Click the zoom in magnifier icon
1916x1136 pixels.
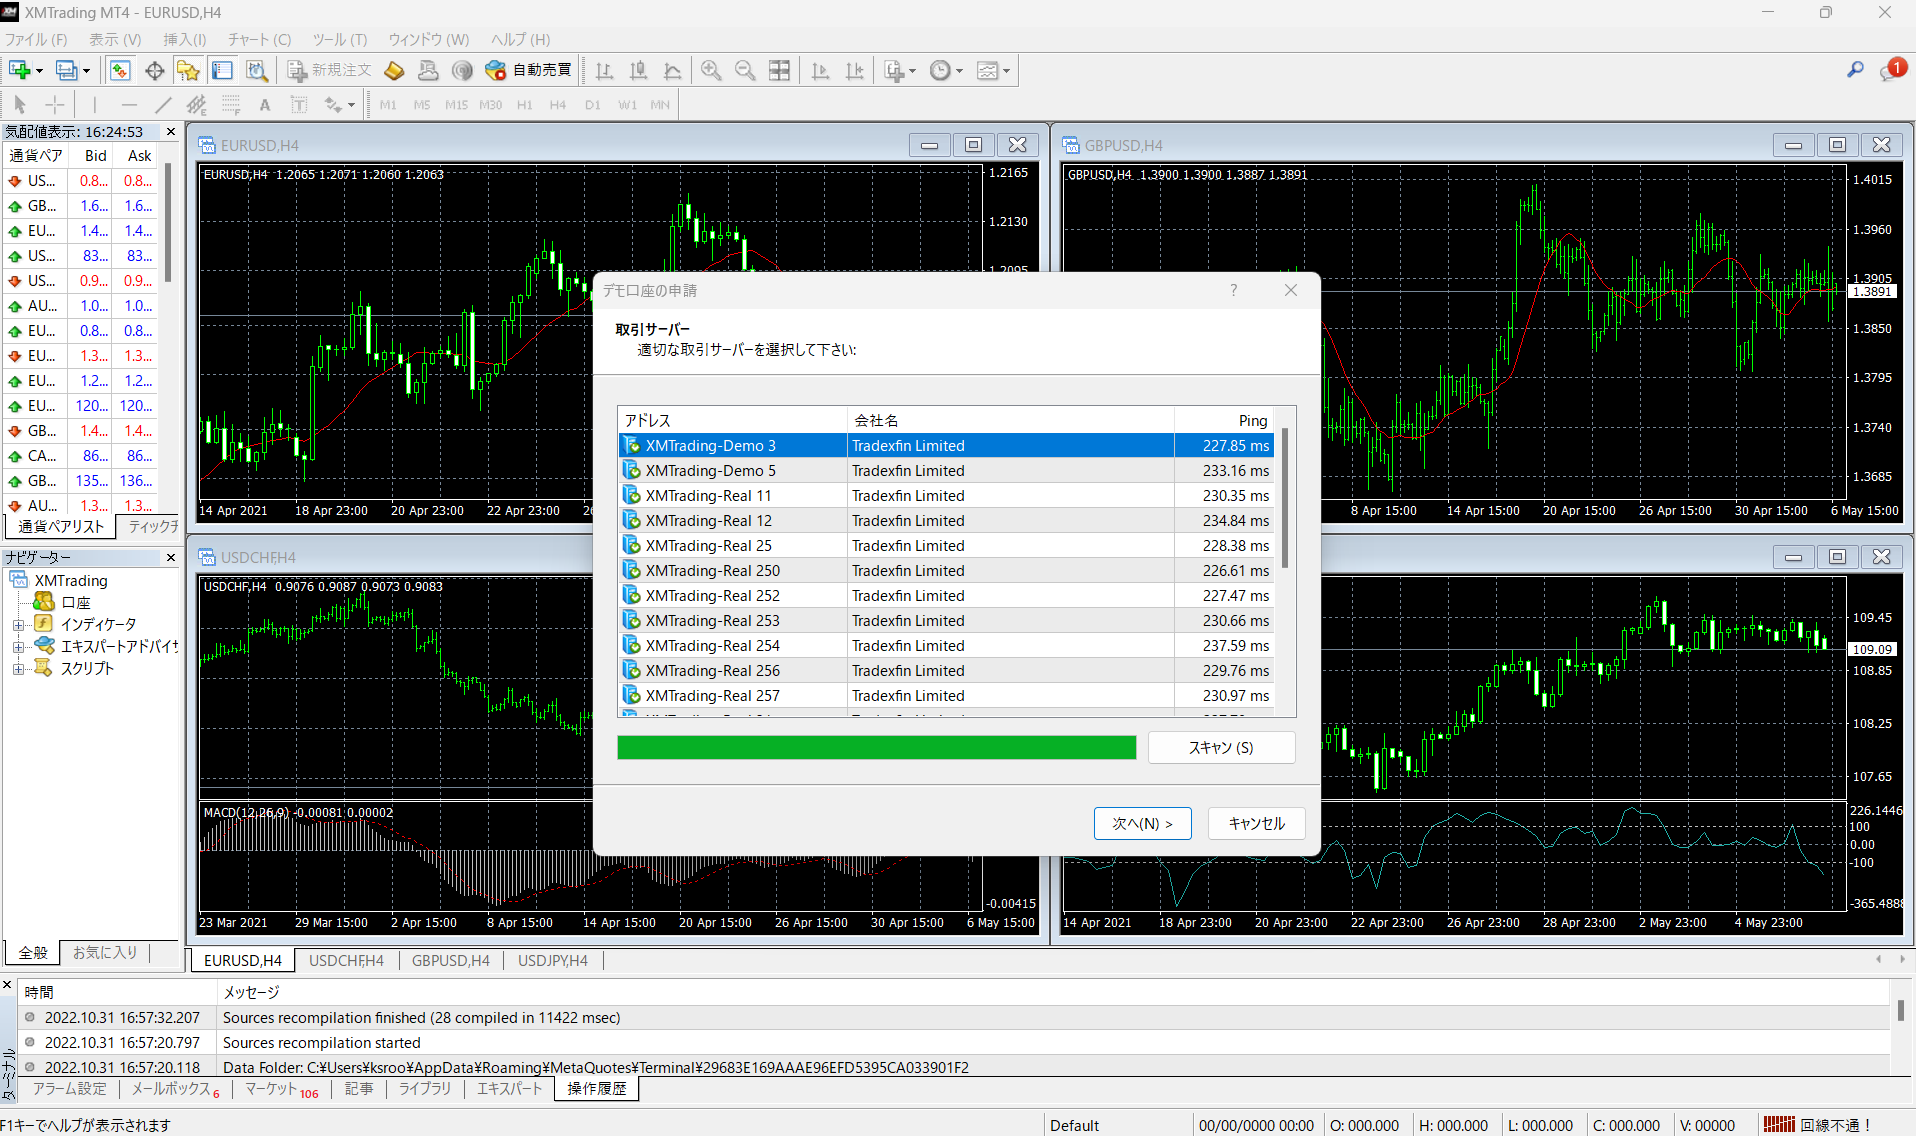711,70
